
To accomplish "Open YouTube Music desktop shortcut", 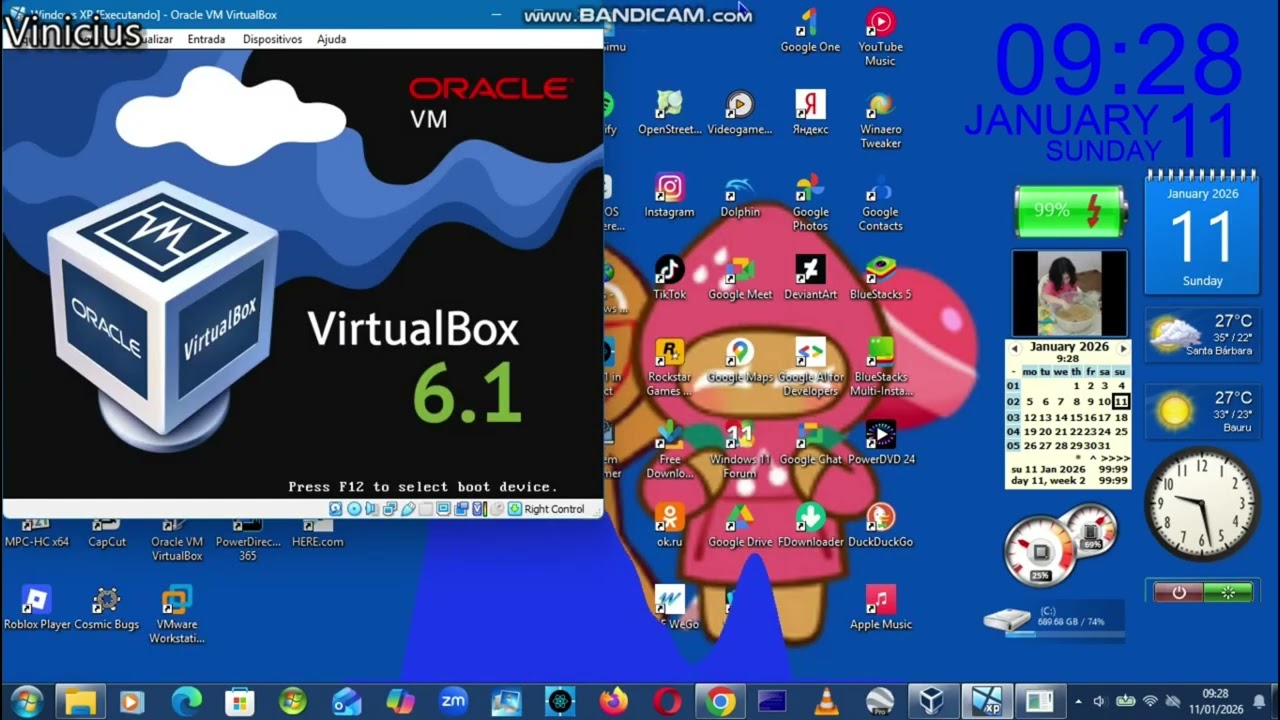I will [880, 38].
